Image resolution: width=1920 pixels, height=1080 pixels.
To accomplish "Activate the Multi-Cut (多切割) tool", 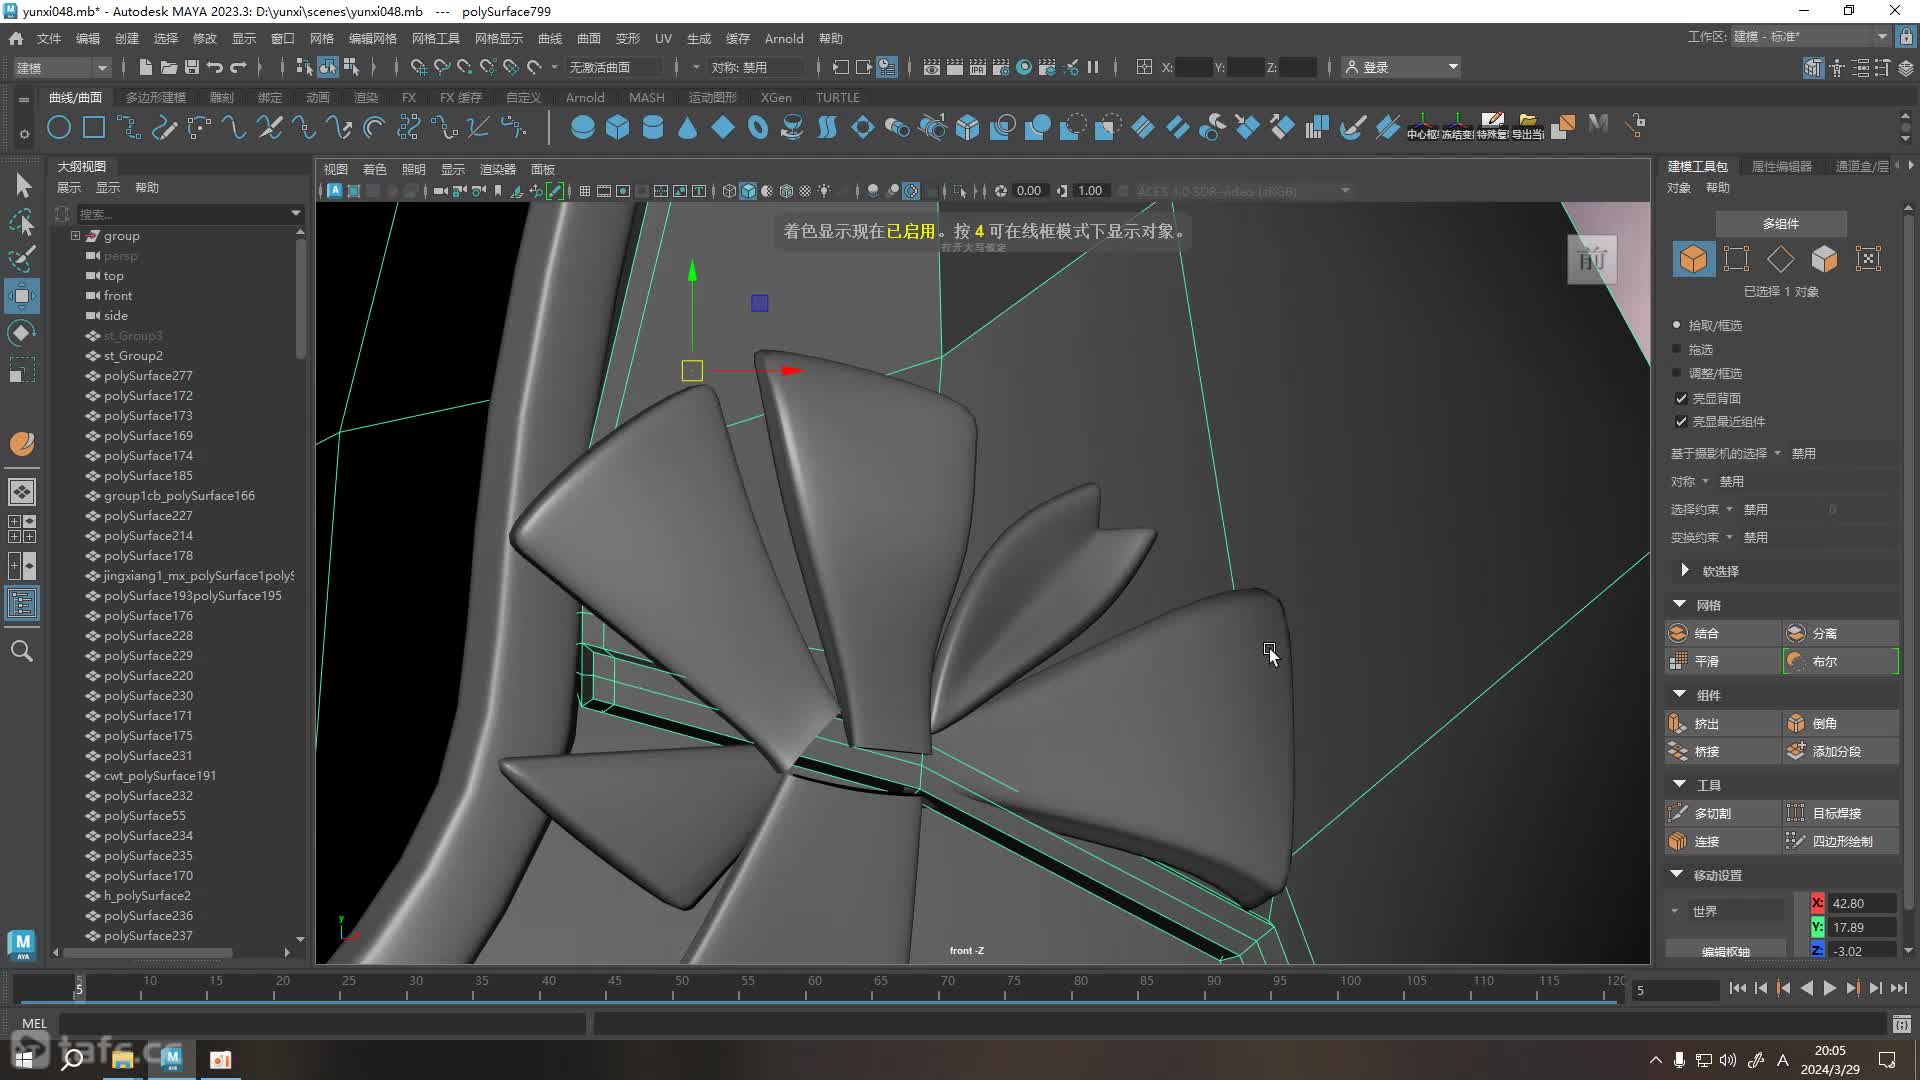I will (x=1723, y=813).
